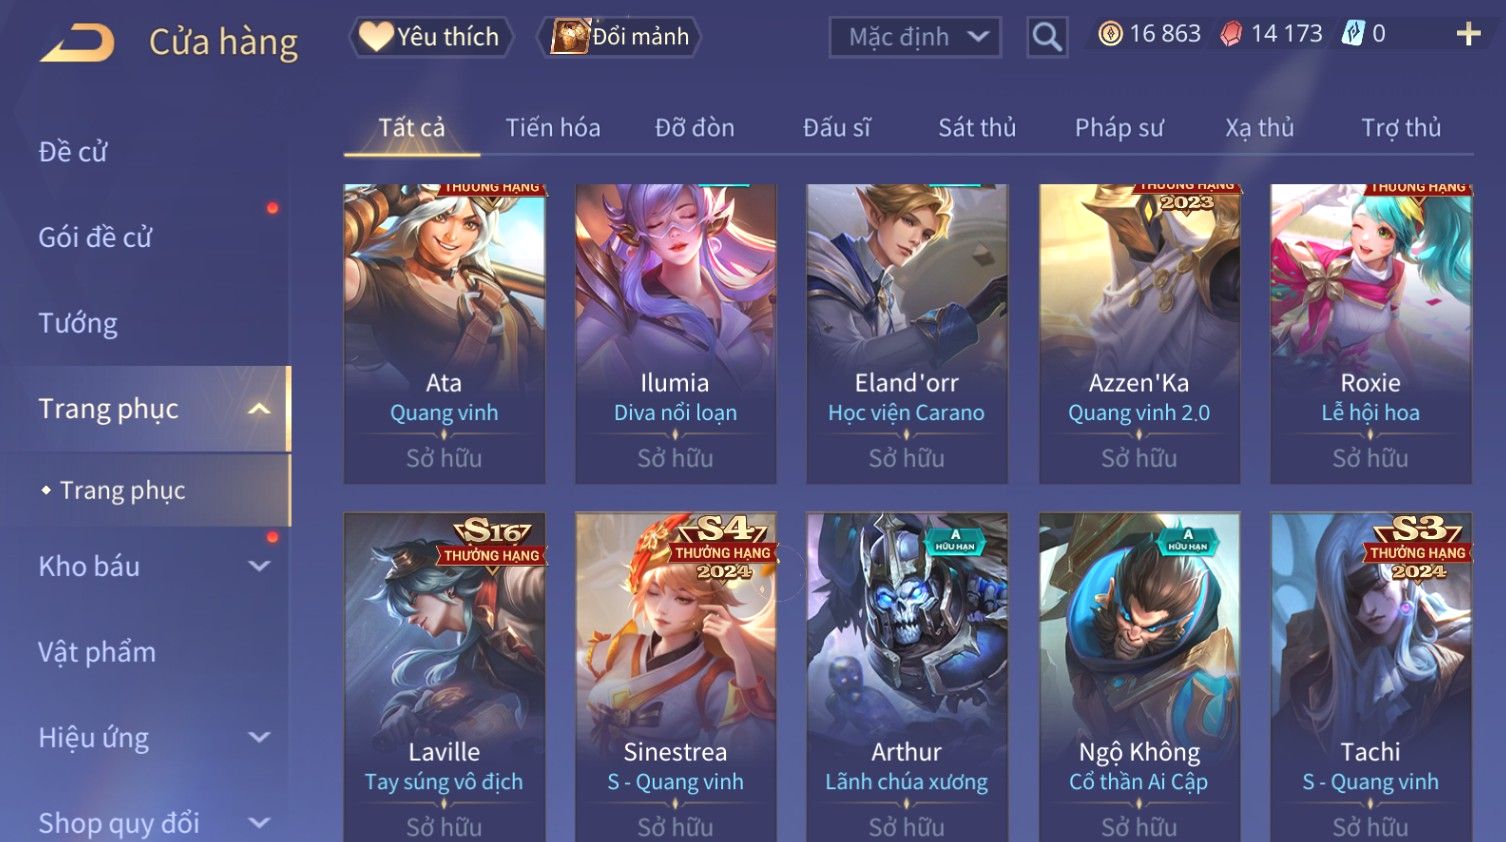
Task: Open Đổi mảnh fragment exchange
Action: 619,37
